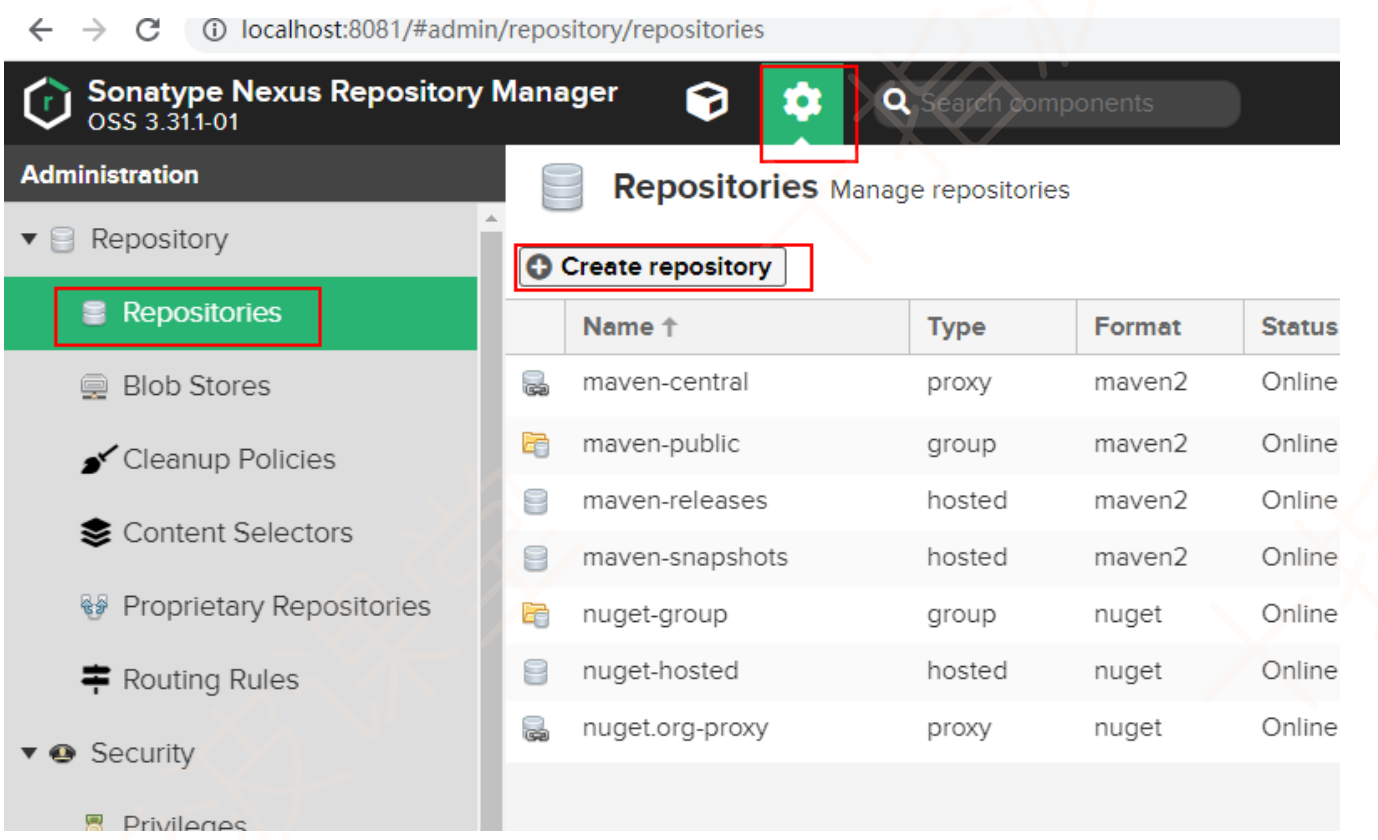
Task: Open the maven-releases repository row
Action: (922, 501)
